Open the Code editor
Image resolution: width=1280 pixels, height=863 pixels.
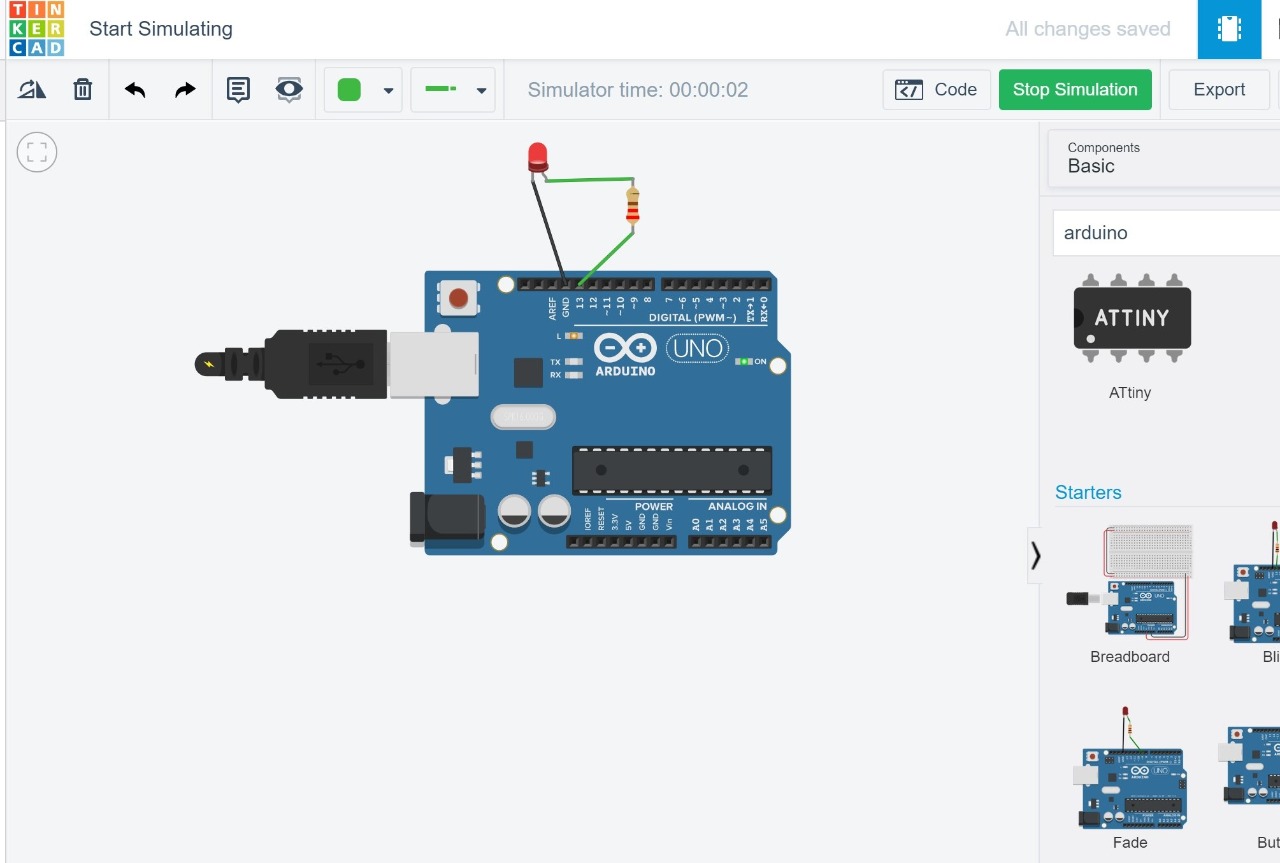point(937,90)
